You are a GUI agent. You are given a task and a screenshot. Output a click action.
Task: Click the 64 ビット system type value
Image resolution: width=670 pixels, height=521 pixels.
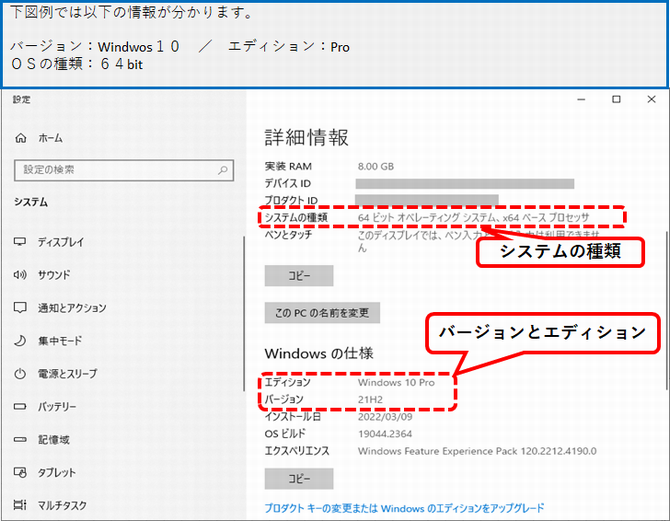tap(473, 218)
